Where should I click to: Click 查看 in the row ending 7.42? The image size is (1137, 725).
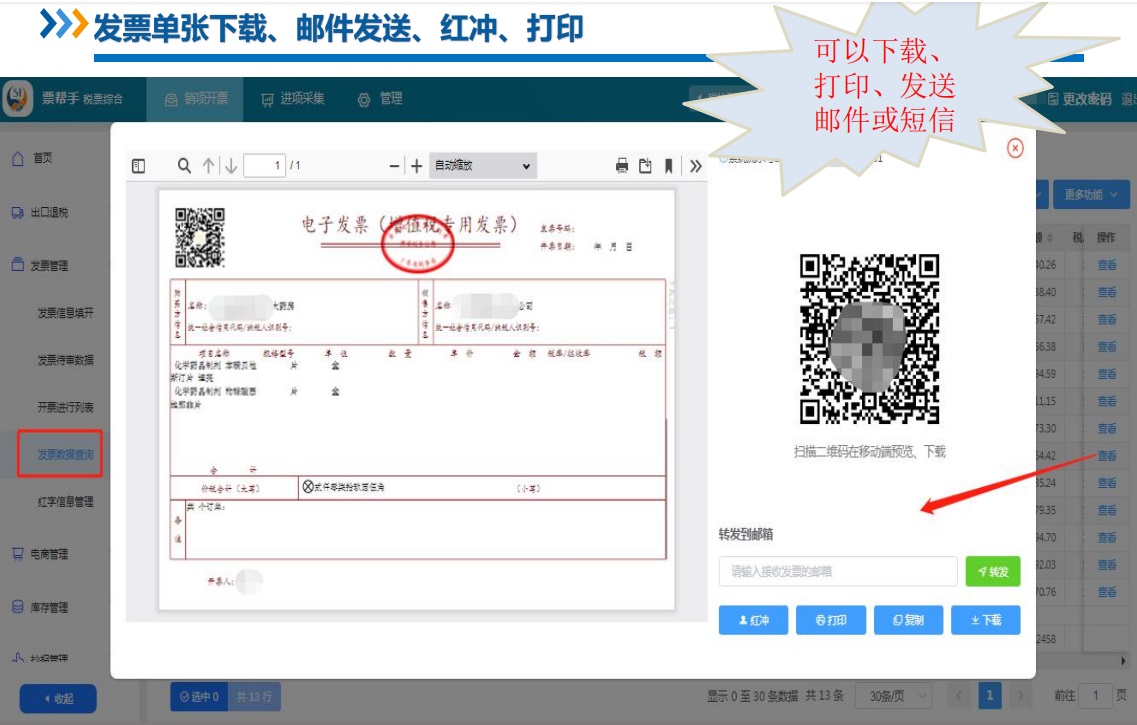pos(1107,320)
